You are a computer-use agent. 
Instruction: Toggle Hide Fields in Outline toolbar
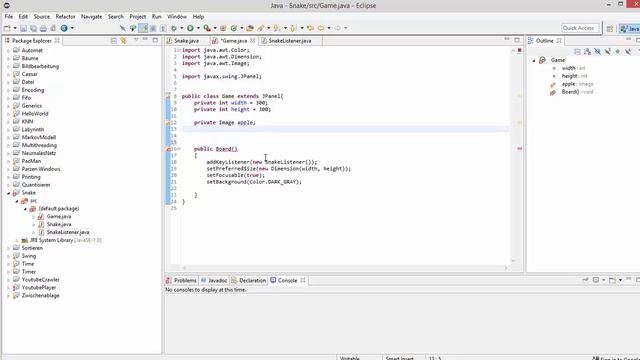click(x=598, y=51)
